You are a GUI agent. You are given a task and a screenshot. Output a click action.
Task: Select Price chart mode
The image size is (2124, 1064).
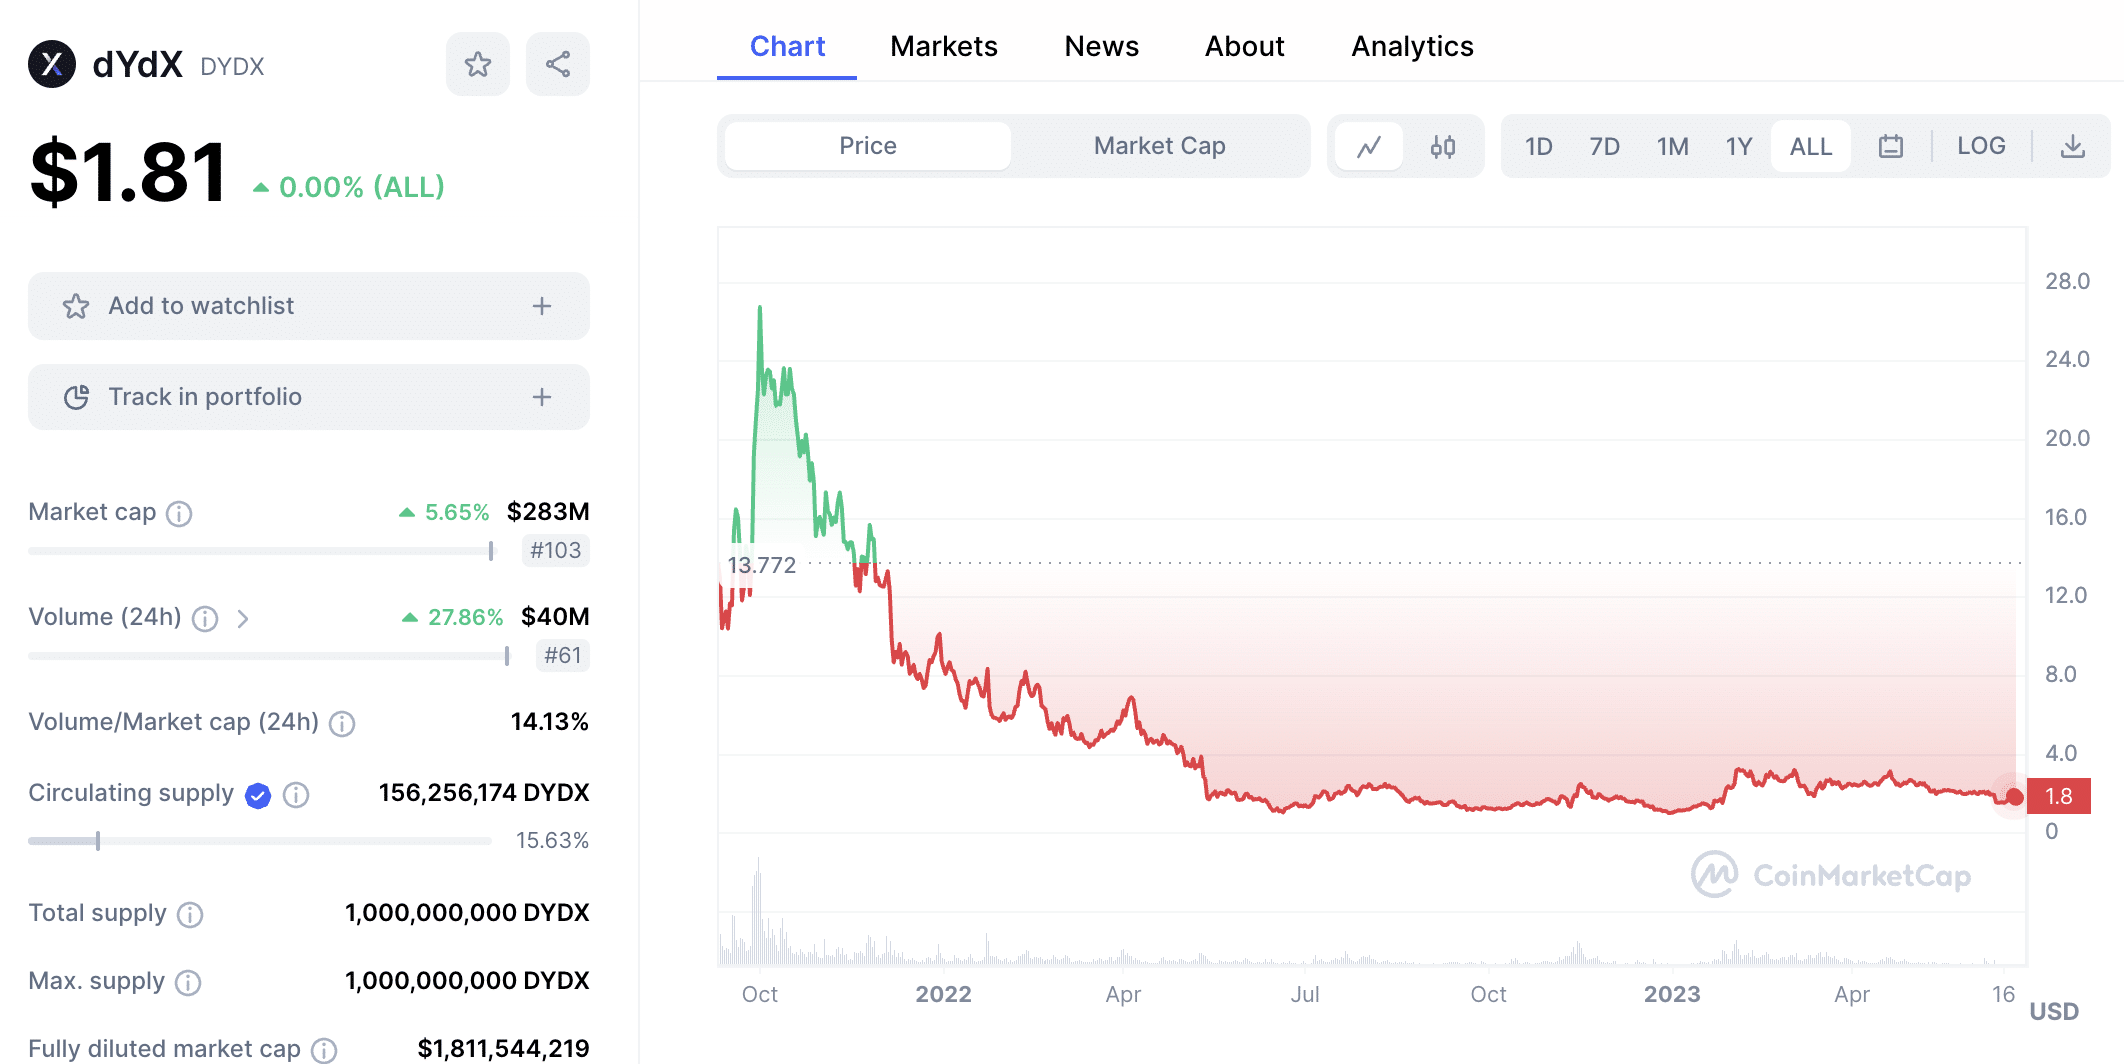point(868,146)
